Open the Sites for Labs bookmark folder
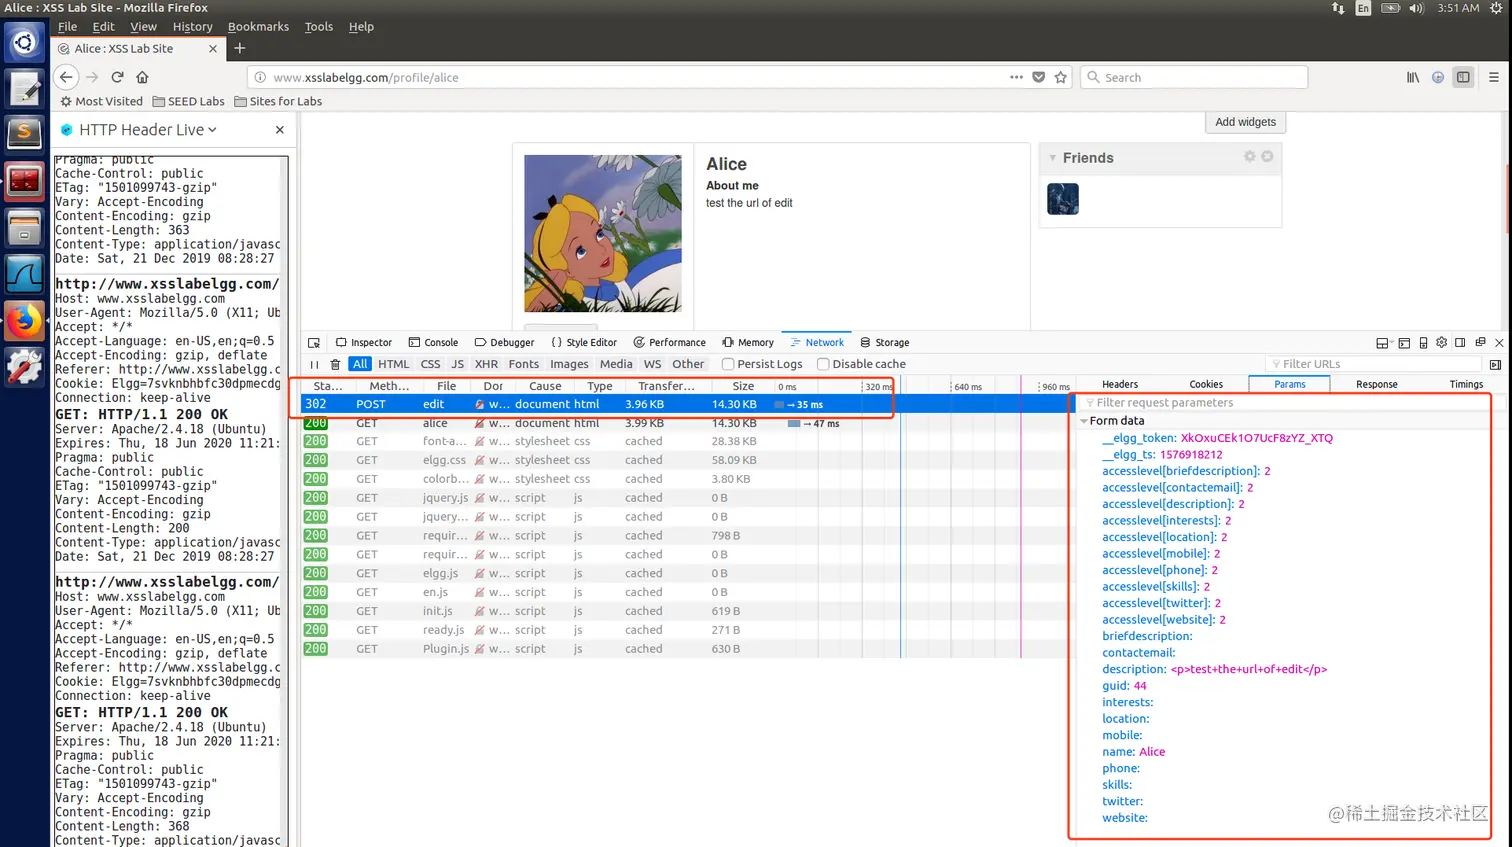This screenshot has height=847, width=1512. 278,101
